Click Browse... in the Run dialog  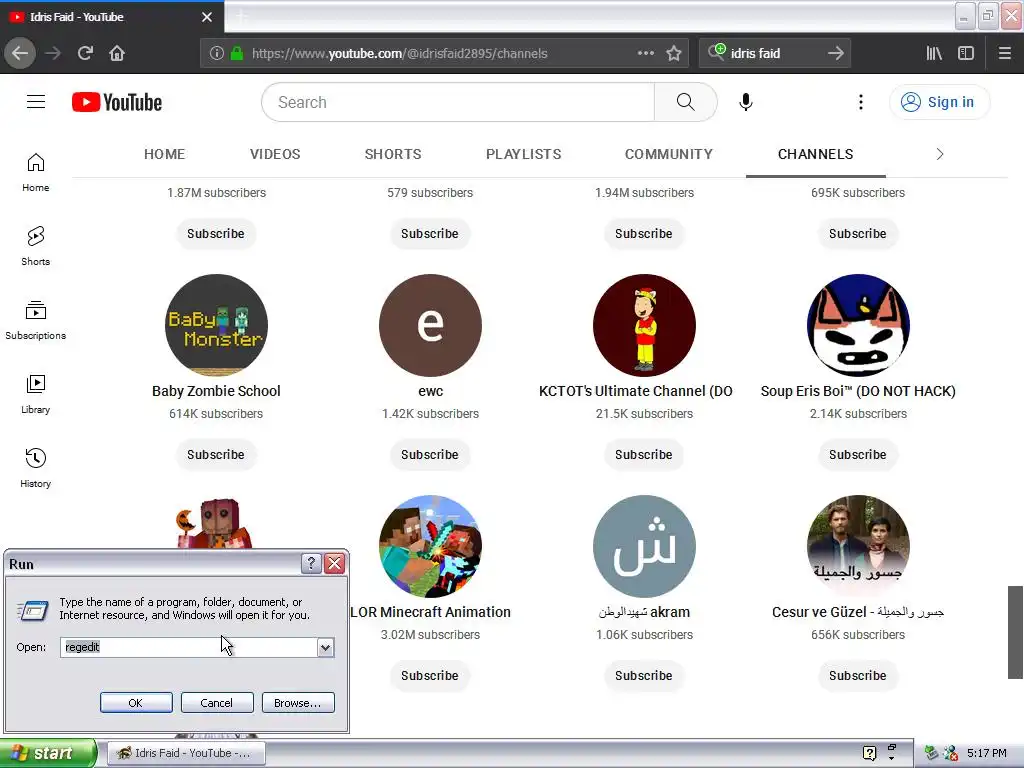tap(298, 703)
